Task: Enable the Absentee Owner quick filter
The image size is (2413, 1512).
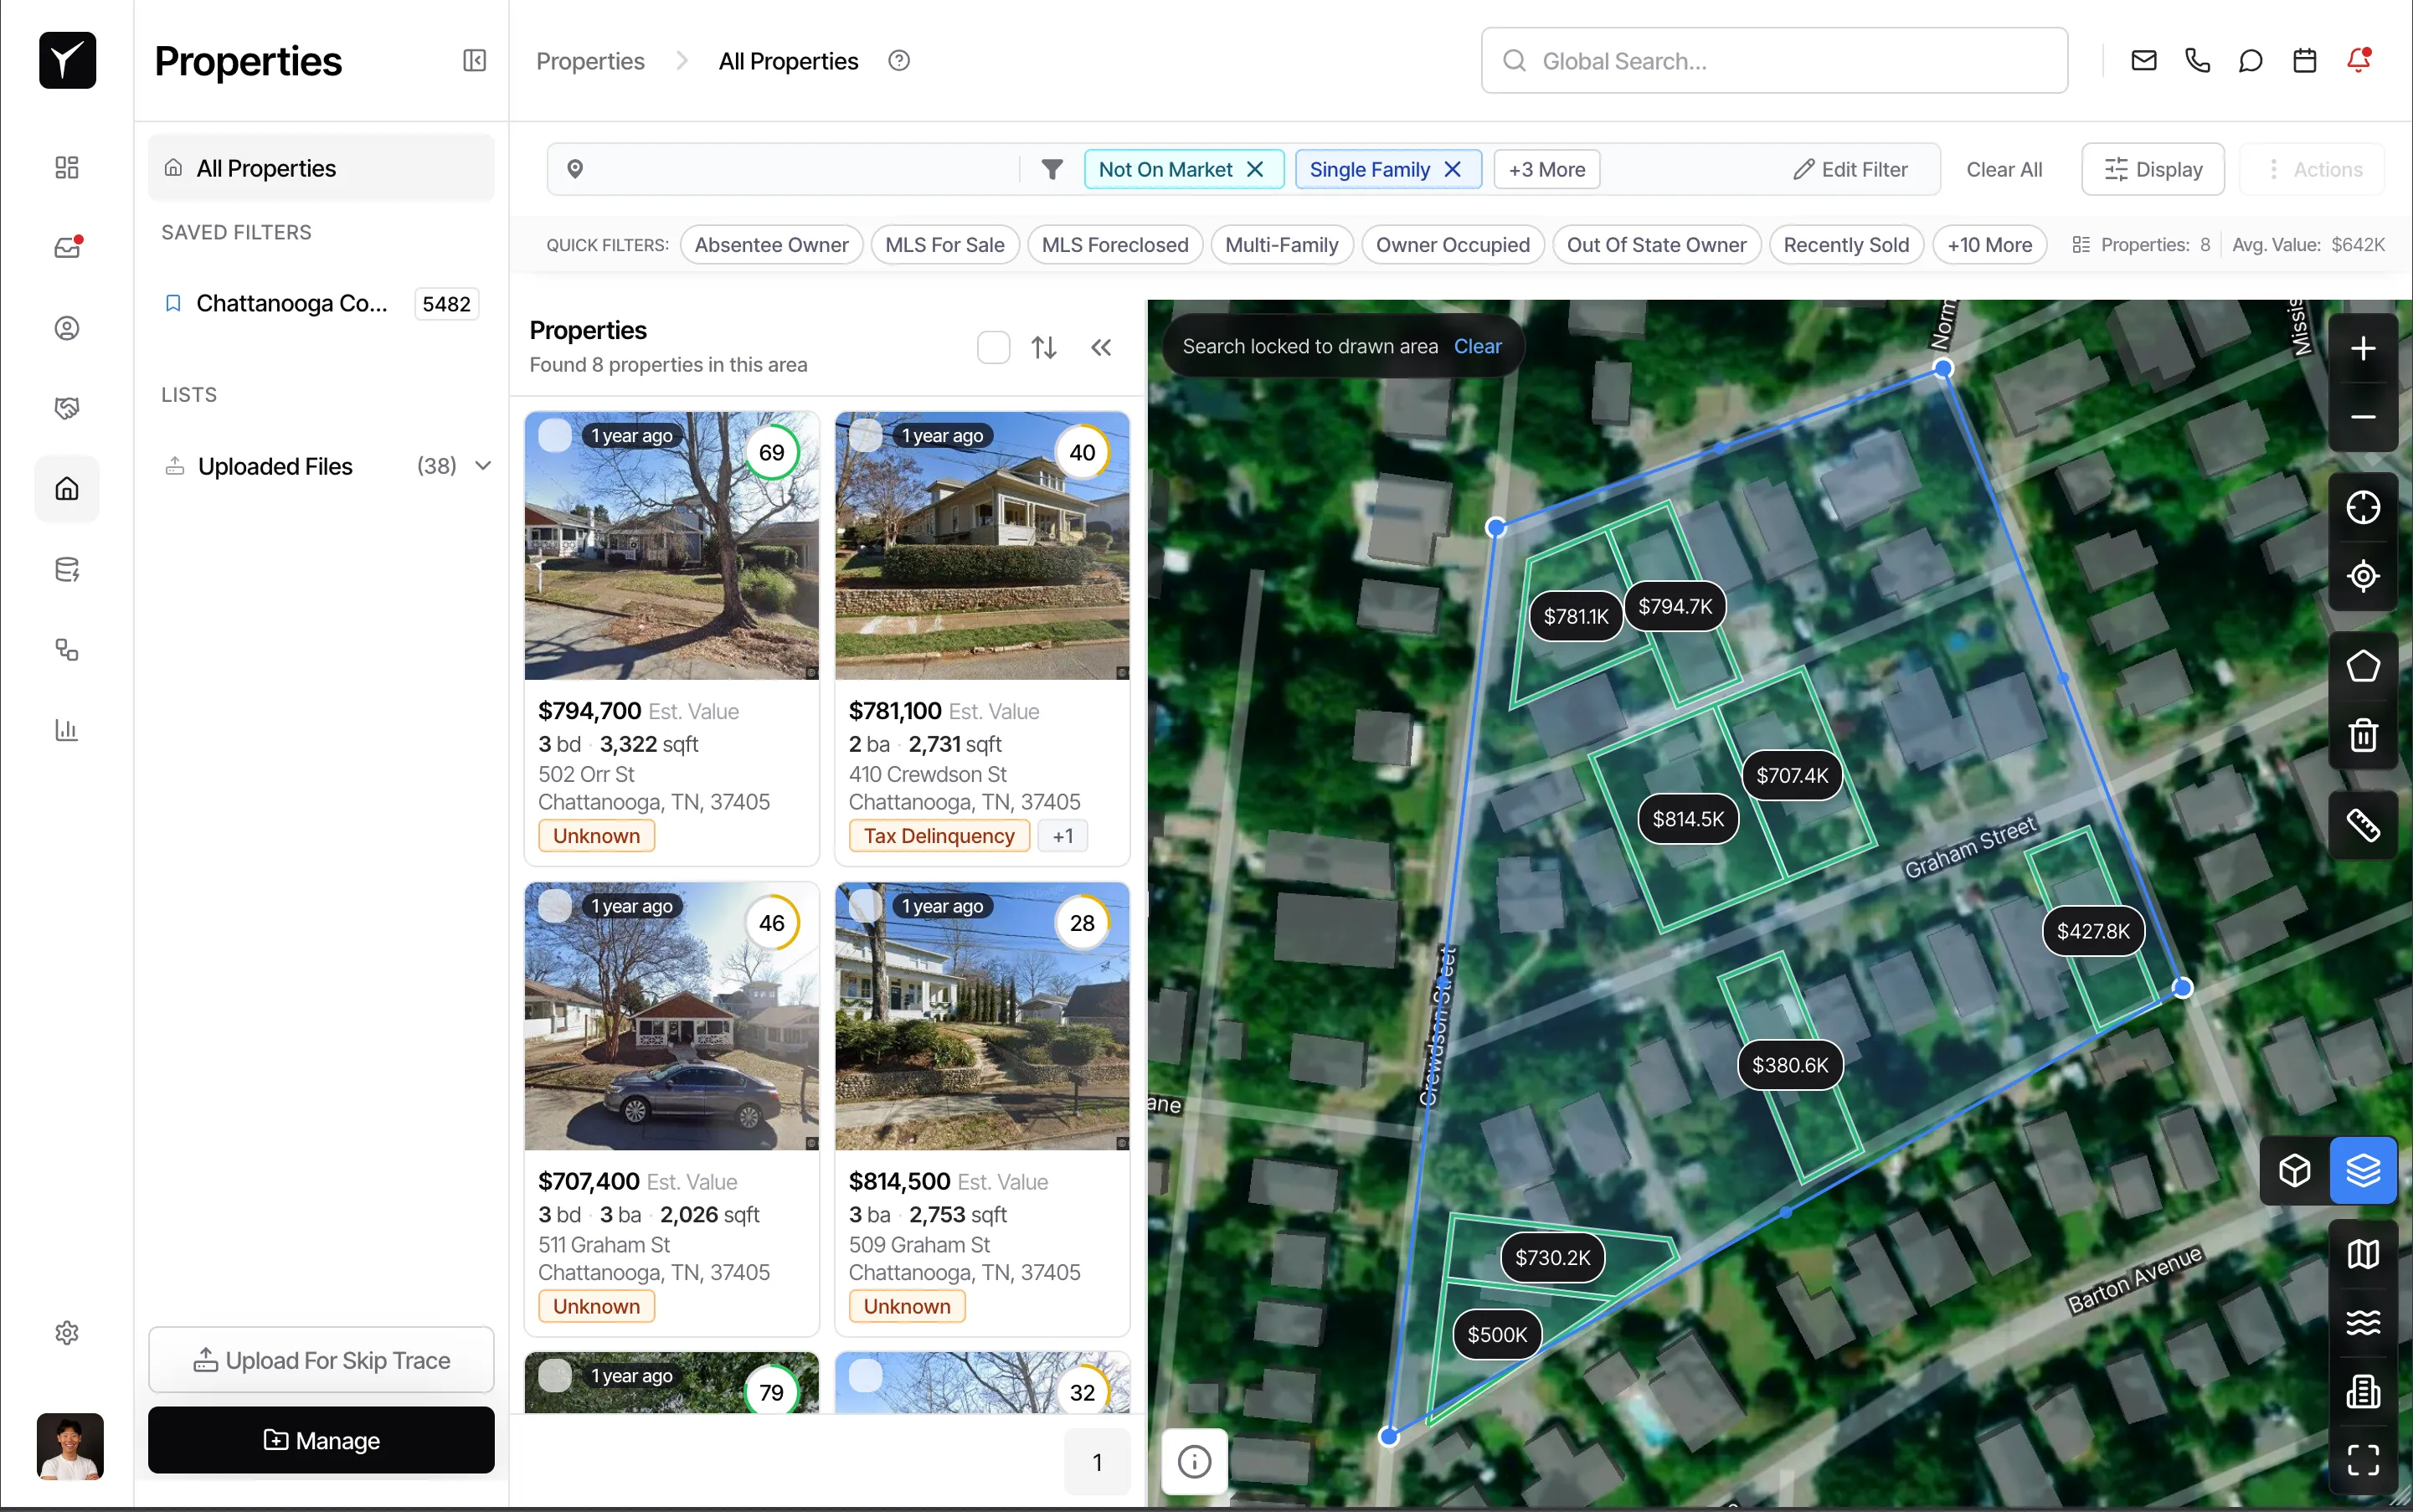Action: point(770,244)
